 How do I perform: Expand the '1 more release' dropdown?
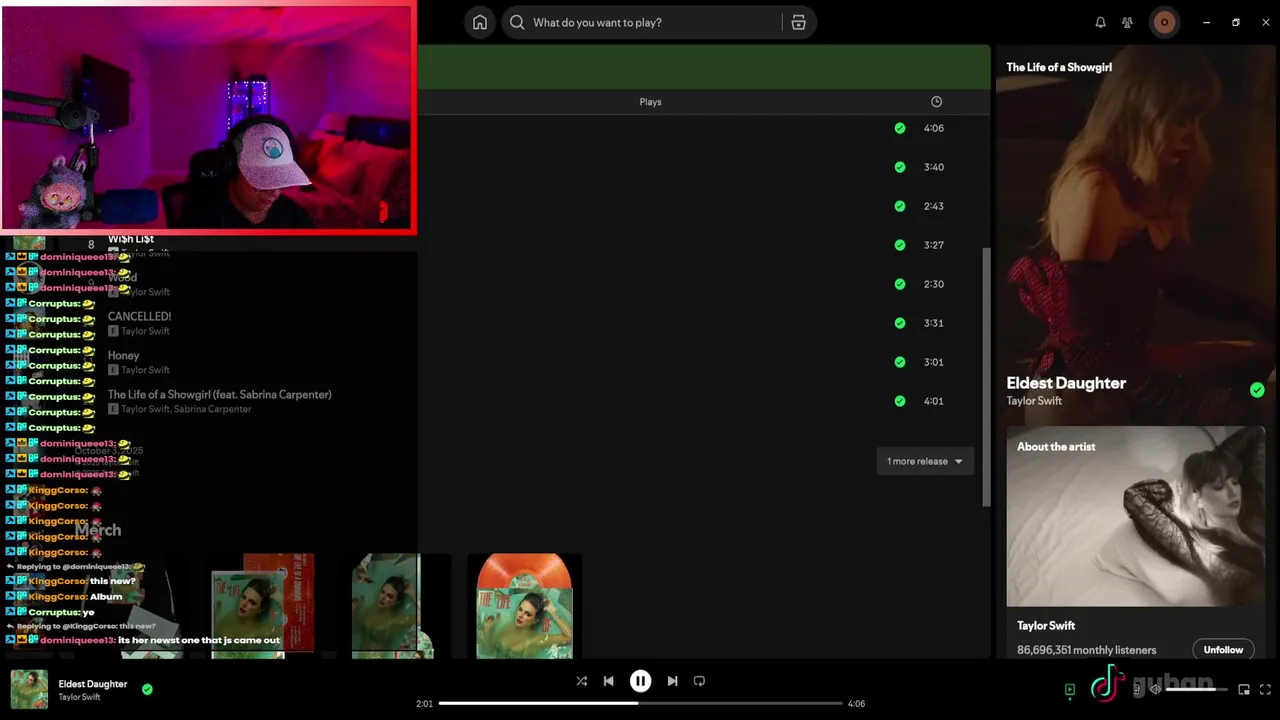(924, 461)
